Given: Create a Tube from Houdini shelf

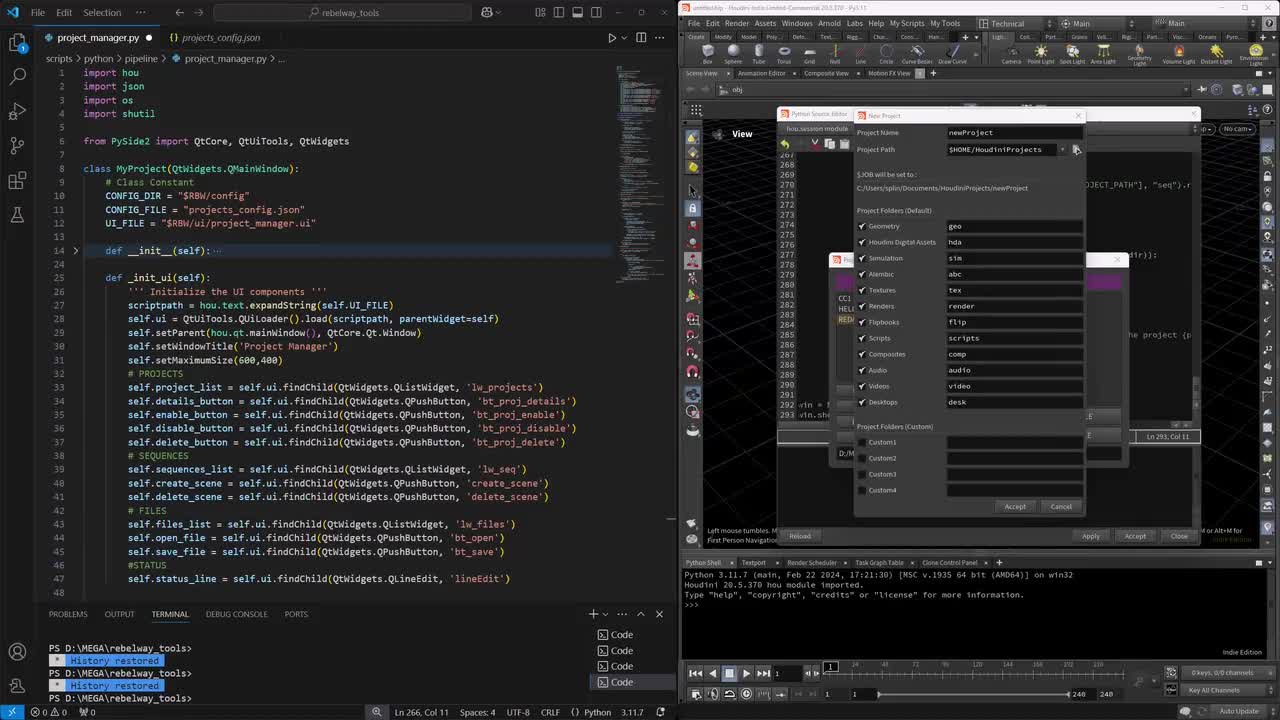Looking at the screenshot, I should tap(759, 53).
